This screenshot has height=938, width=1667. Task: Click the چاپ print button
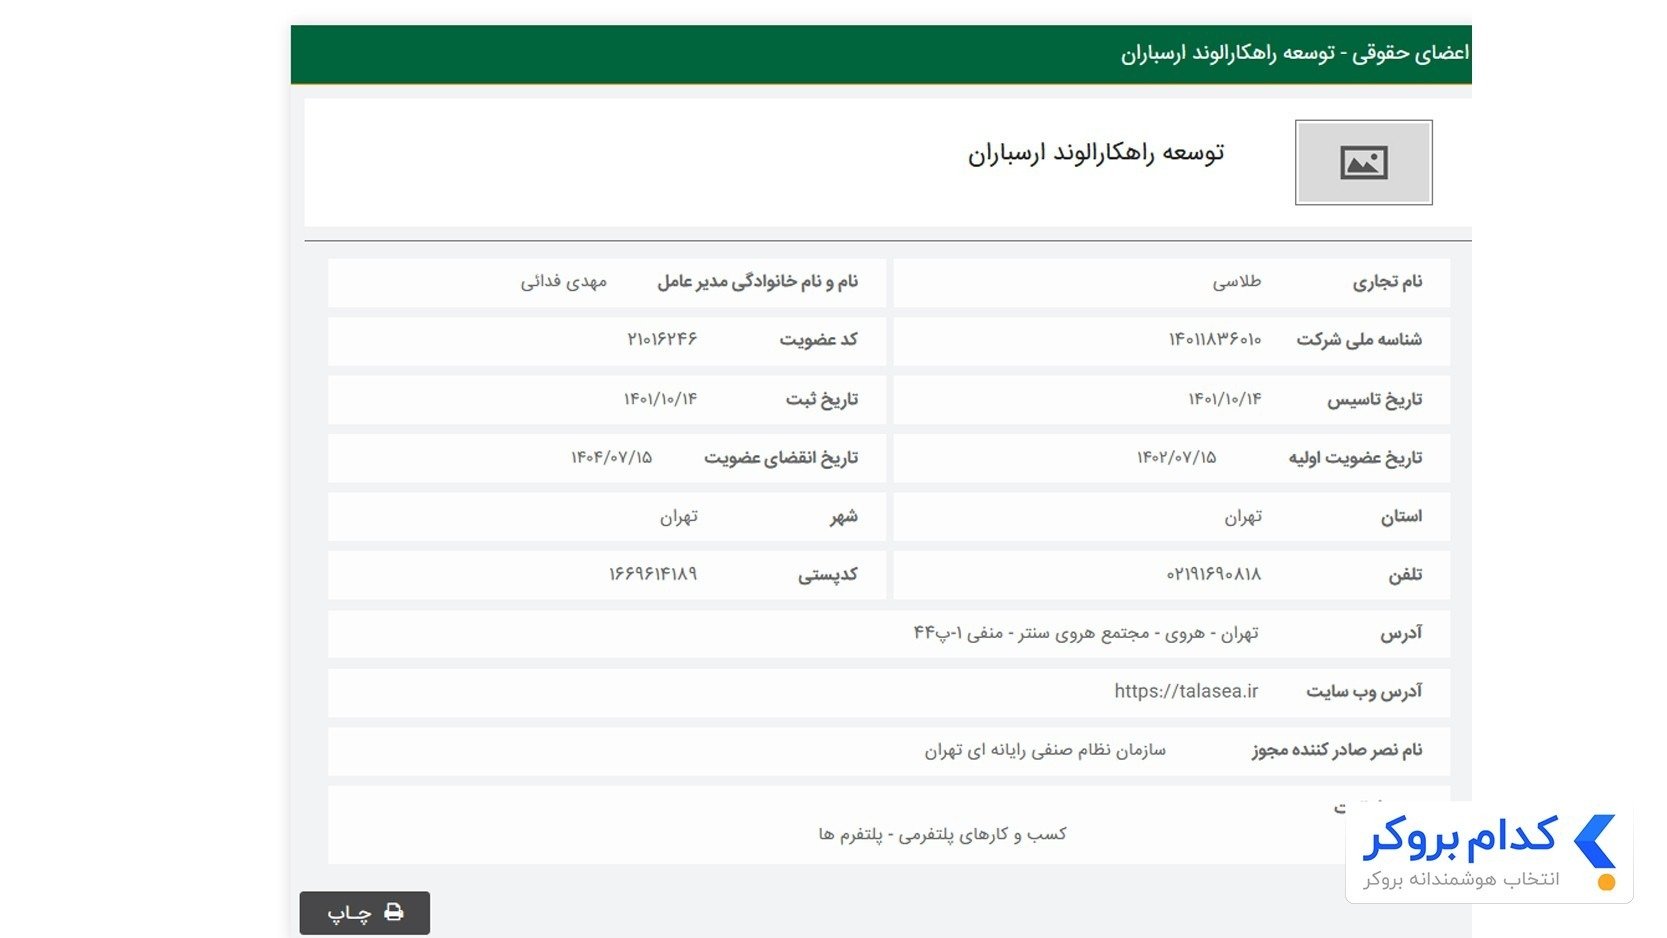(x=365, y=913)
